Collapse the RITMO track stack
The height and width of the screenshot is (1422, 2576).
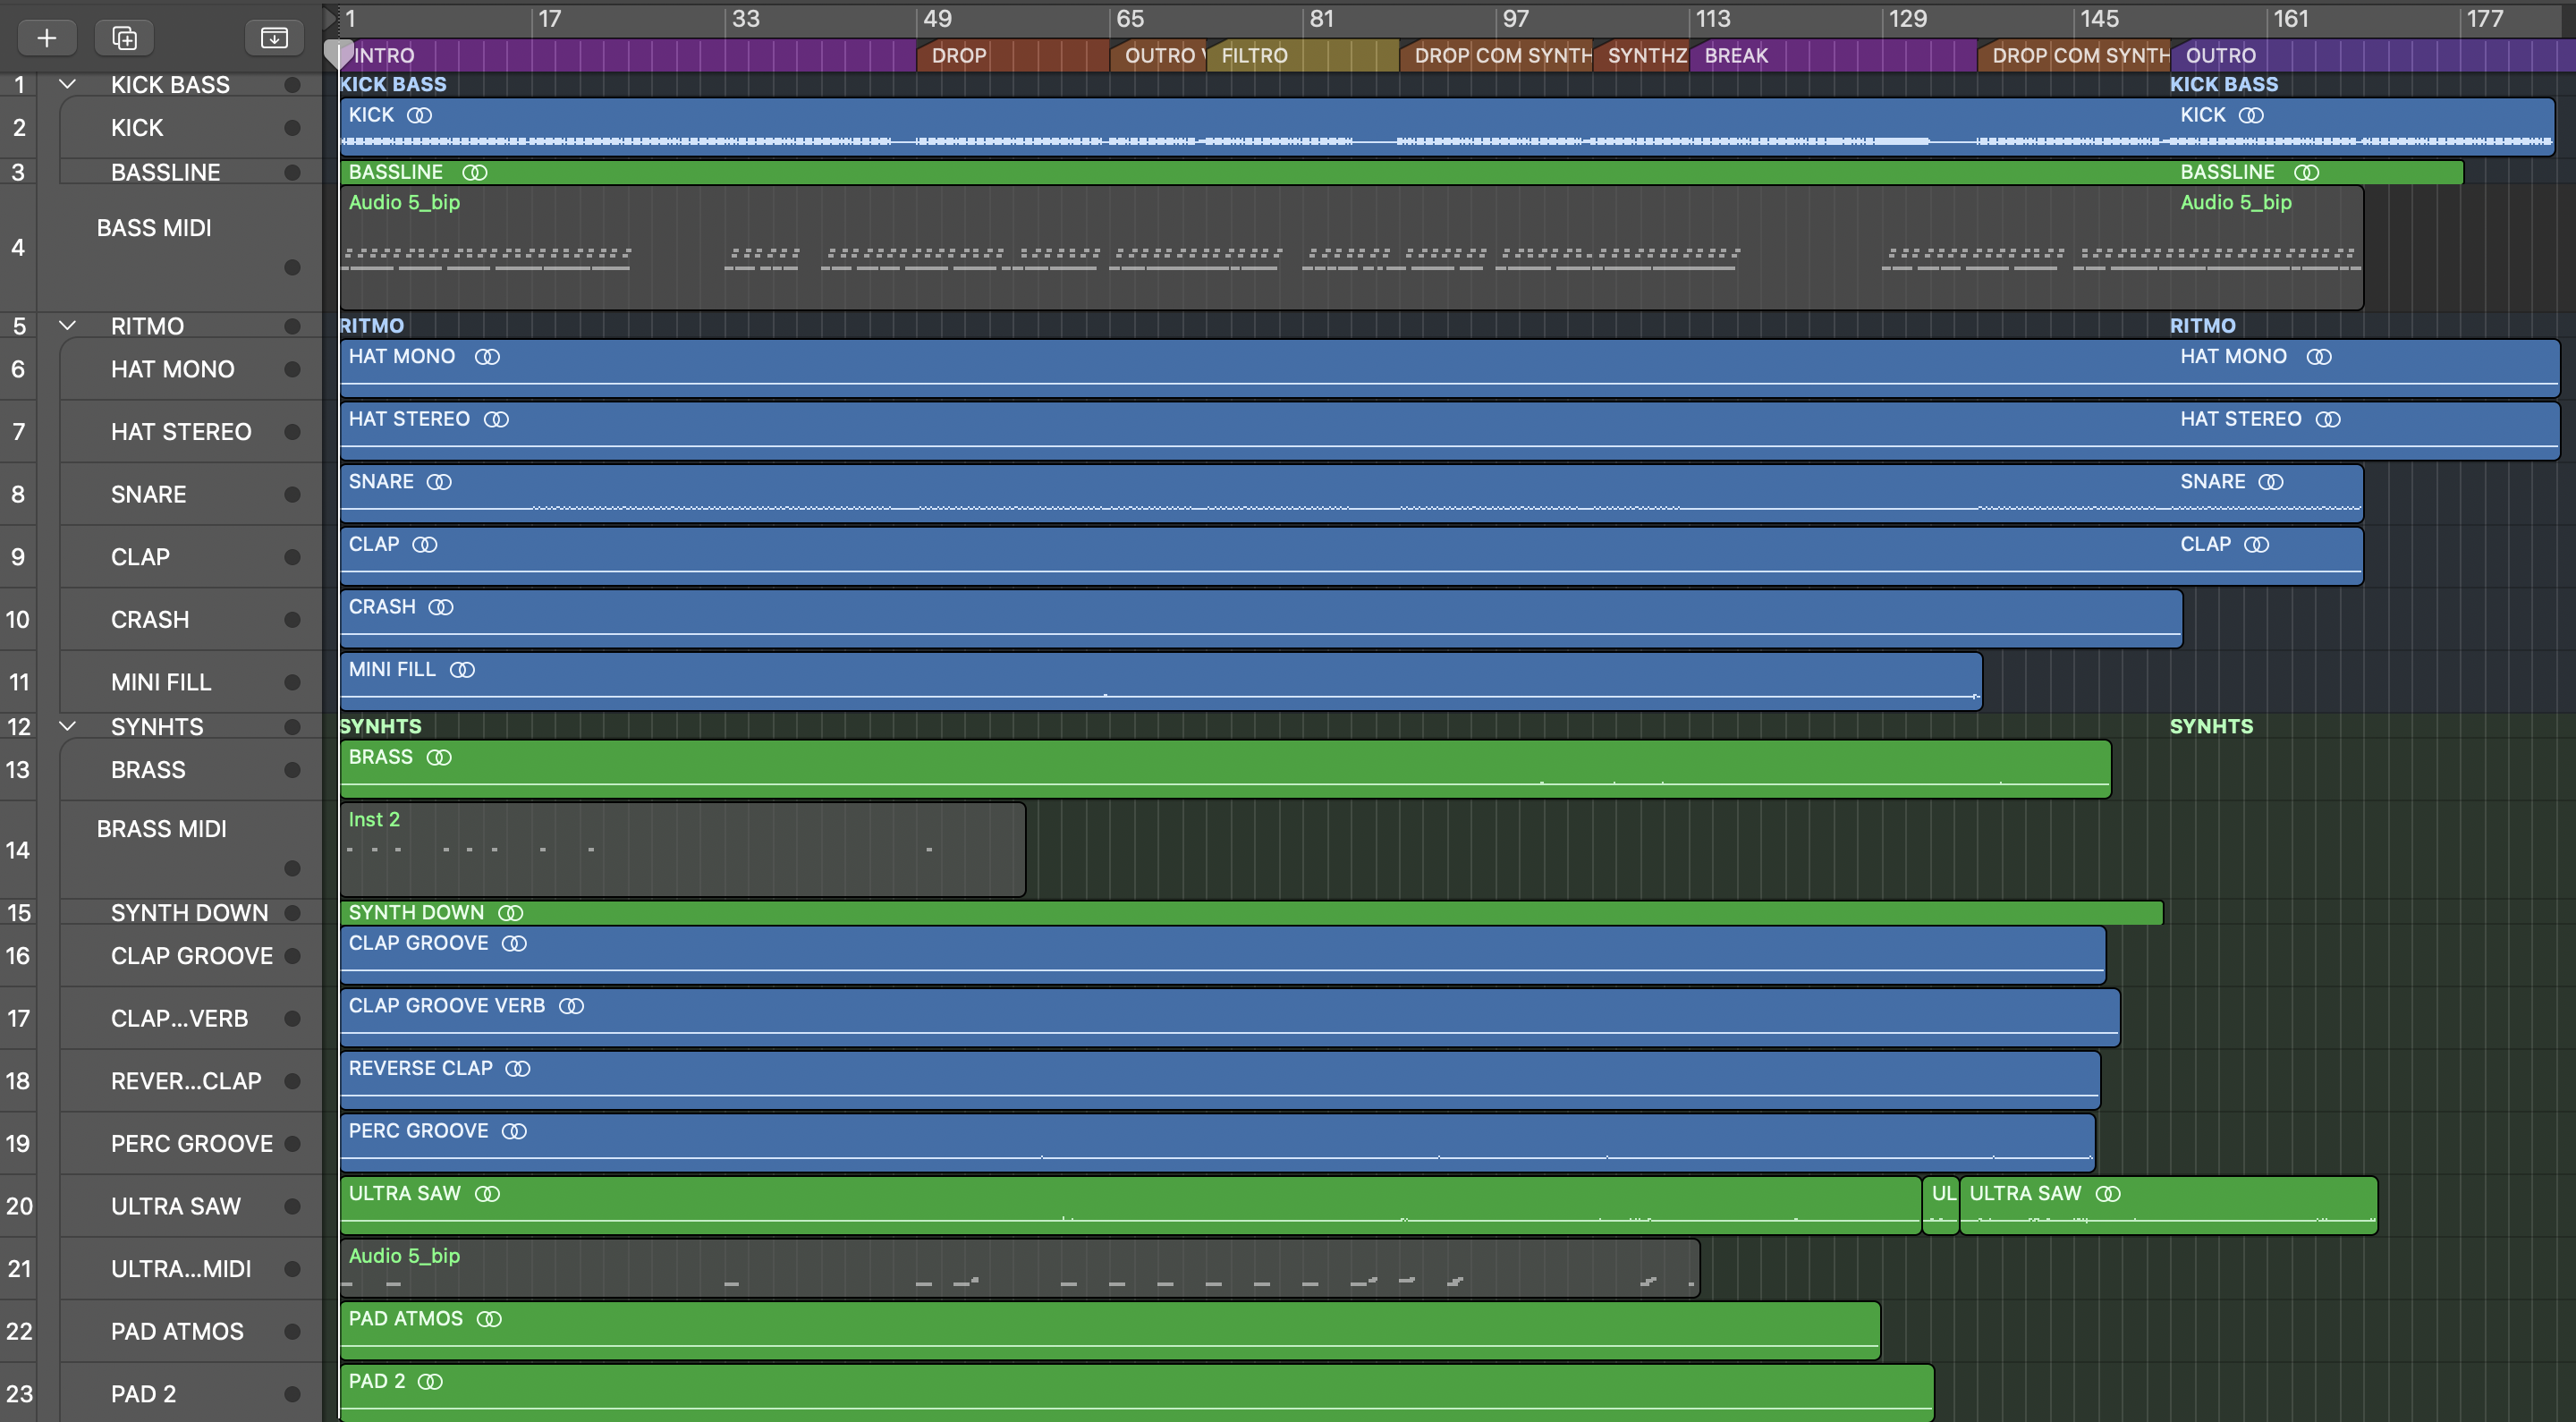(x=68, y=326)
